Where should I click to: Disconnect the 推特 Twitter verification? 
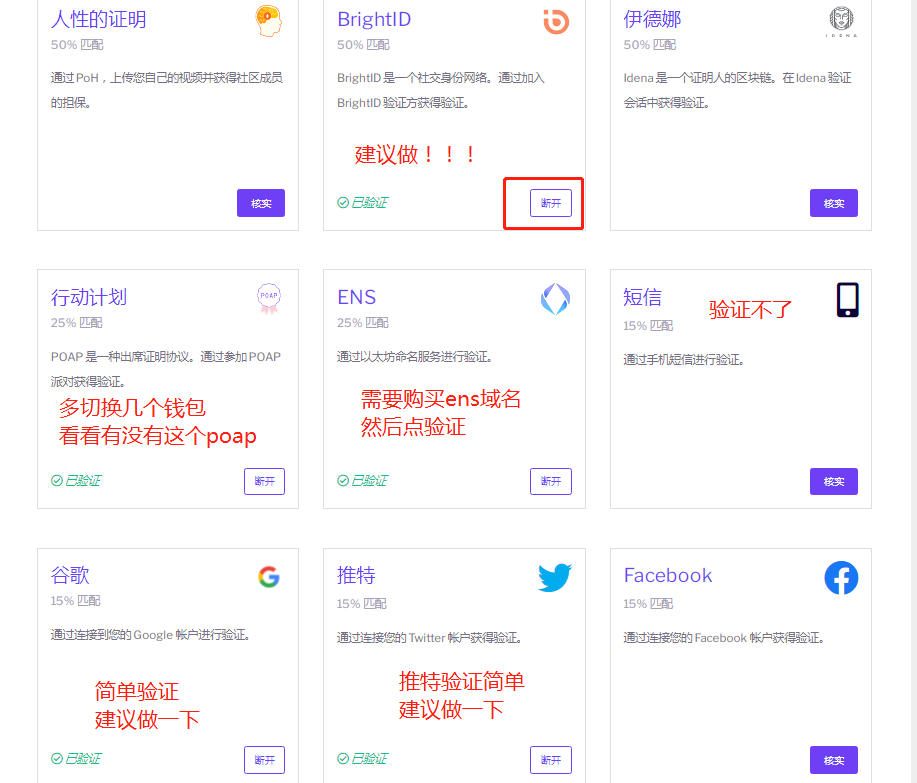click(550, 760)
